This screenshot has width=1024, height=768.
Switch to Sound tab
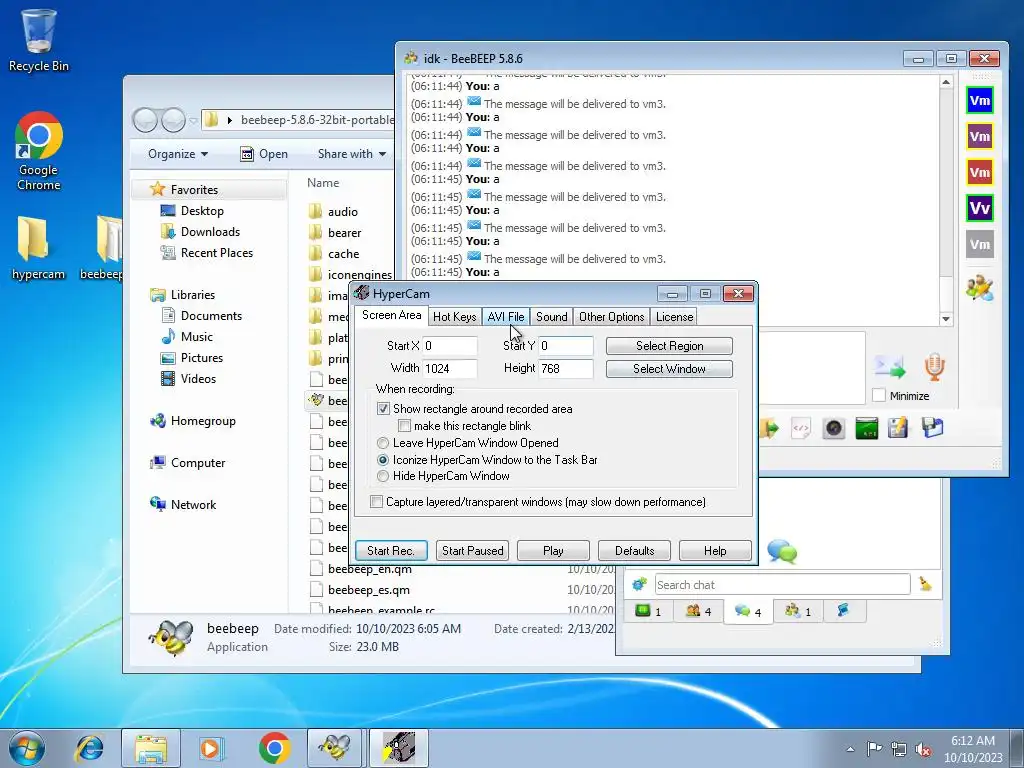coord(551,317)
